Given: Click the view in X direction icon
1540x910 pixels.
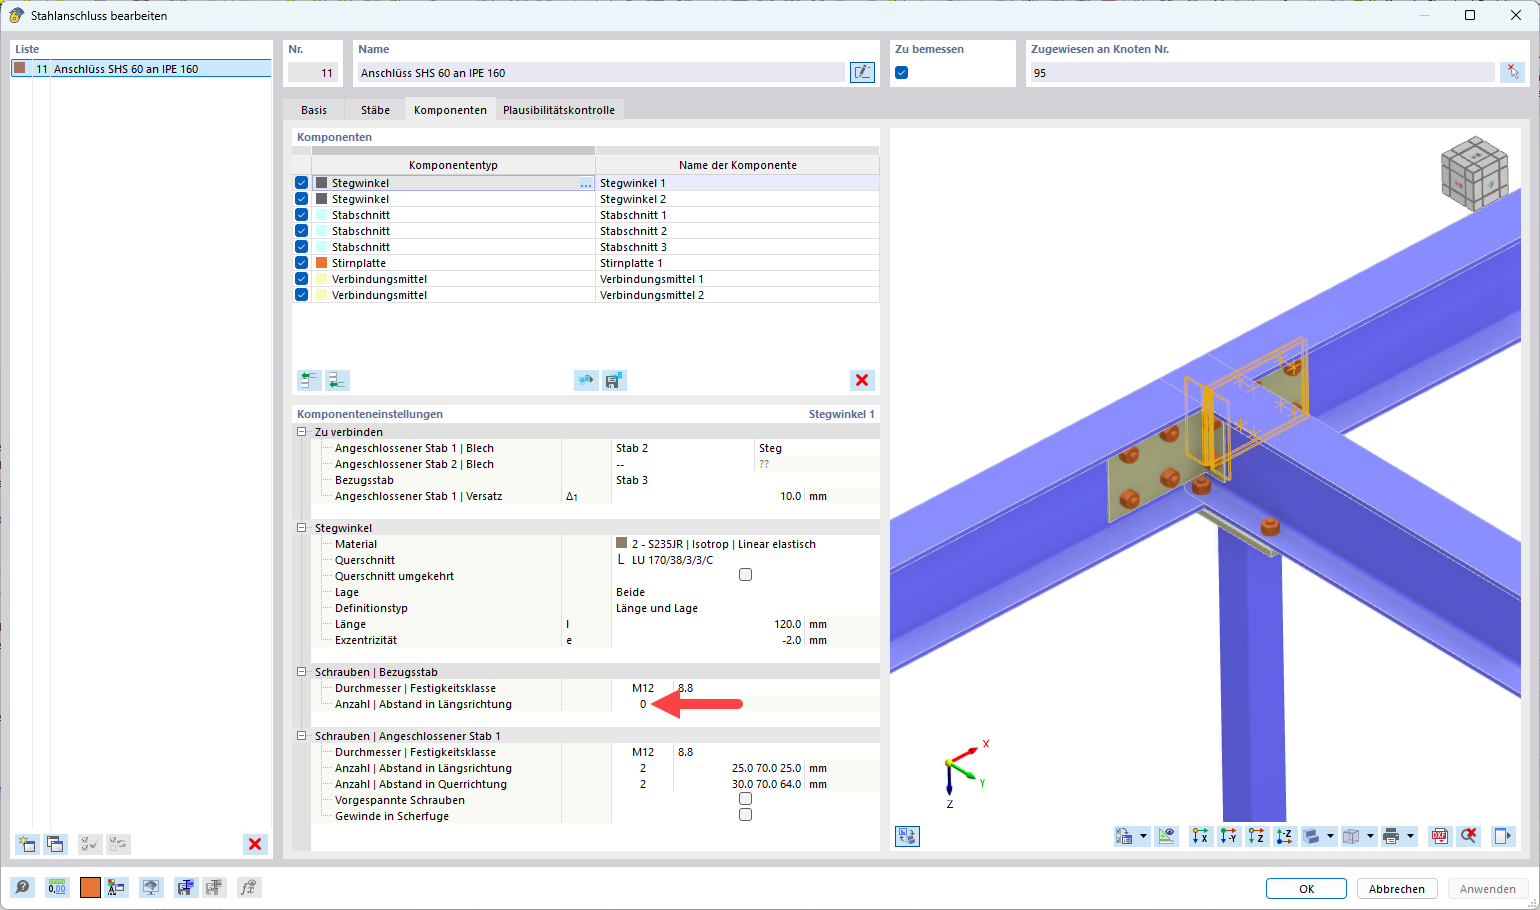Looking at the screenshot, I should (1200, 836).
